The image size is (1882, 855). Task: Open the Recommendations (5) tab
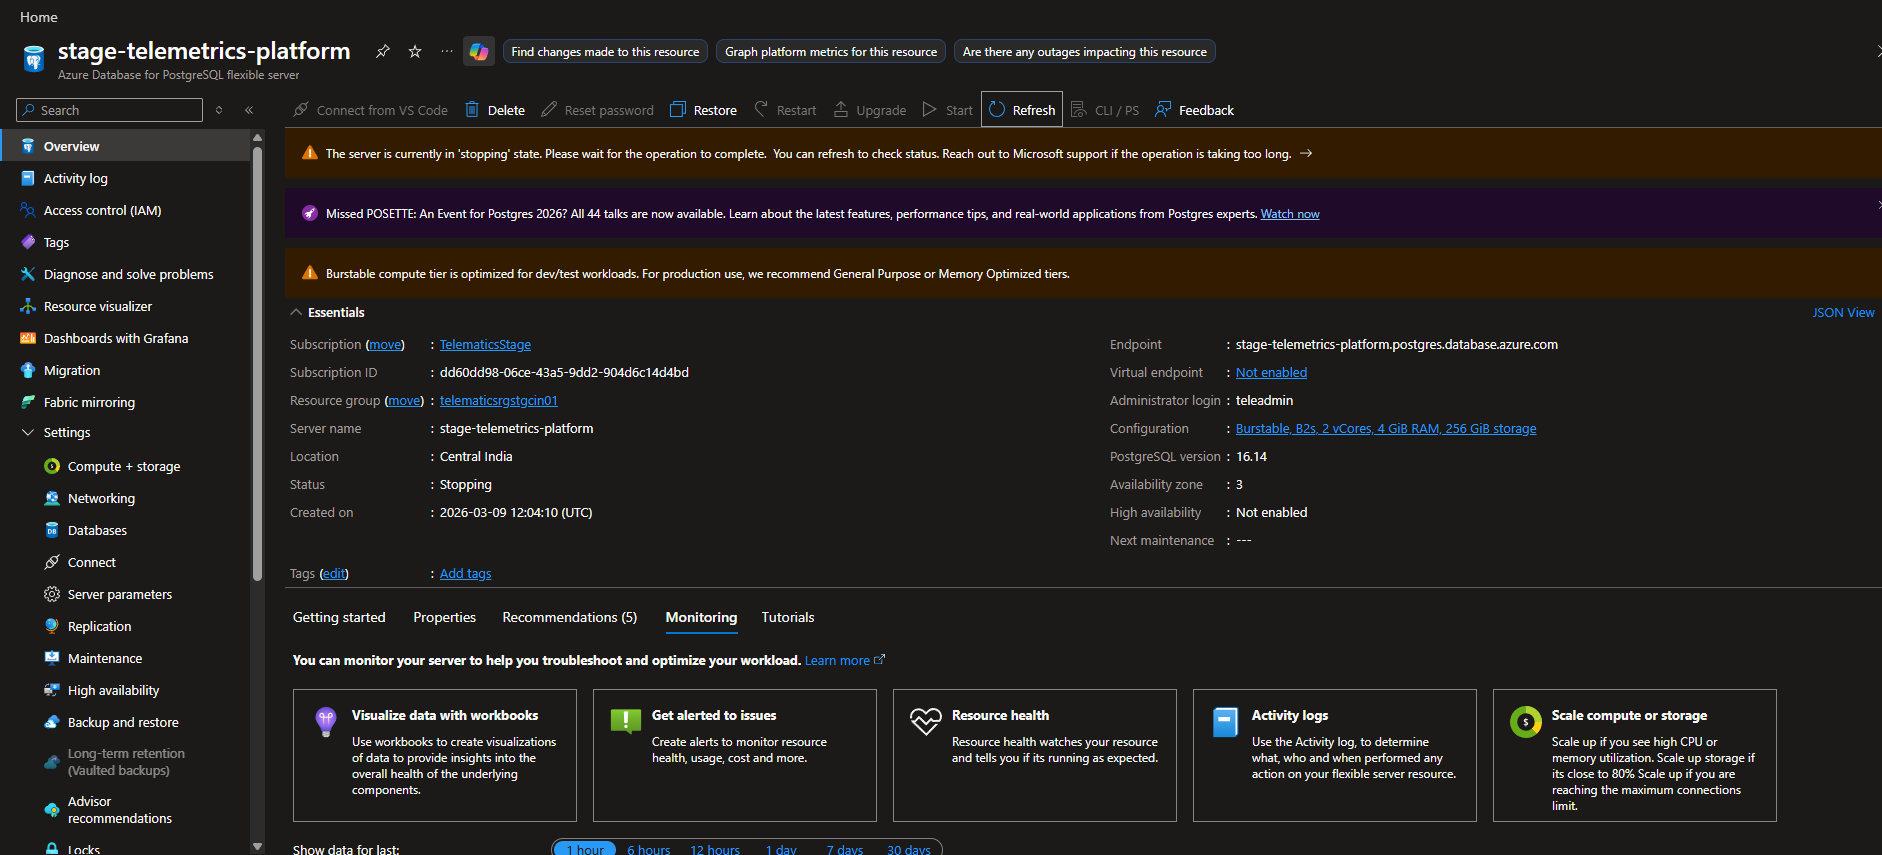570,617
